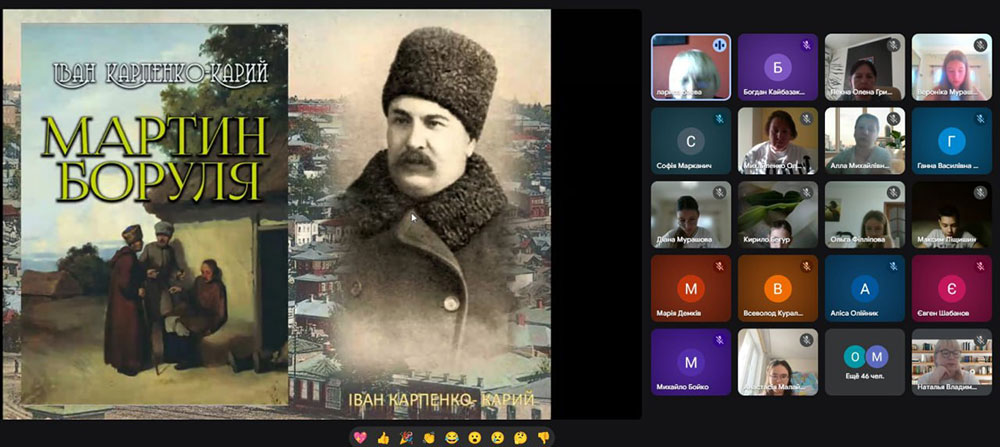Select Кирило Бегур video tile
Image resolution: width=1000 pixels, height=447 pixels.
coord(778,215)
